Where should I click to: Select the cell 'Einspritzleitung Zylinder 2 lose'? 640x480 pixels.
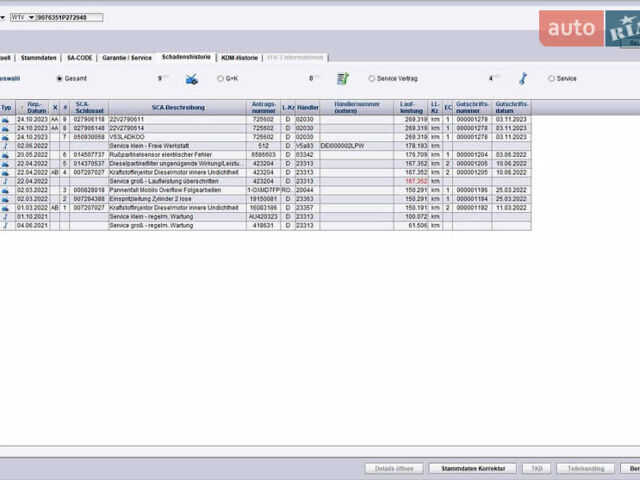click(178, 199)
